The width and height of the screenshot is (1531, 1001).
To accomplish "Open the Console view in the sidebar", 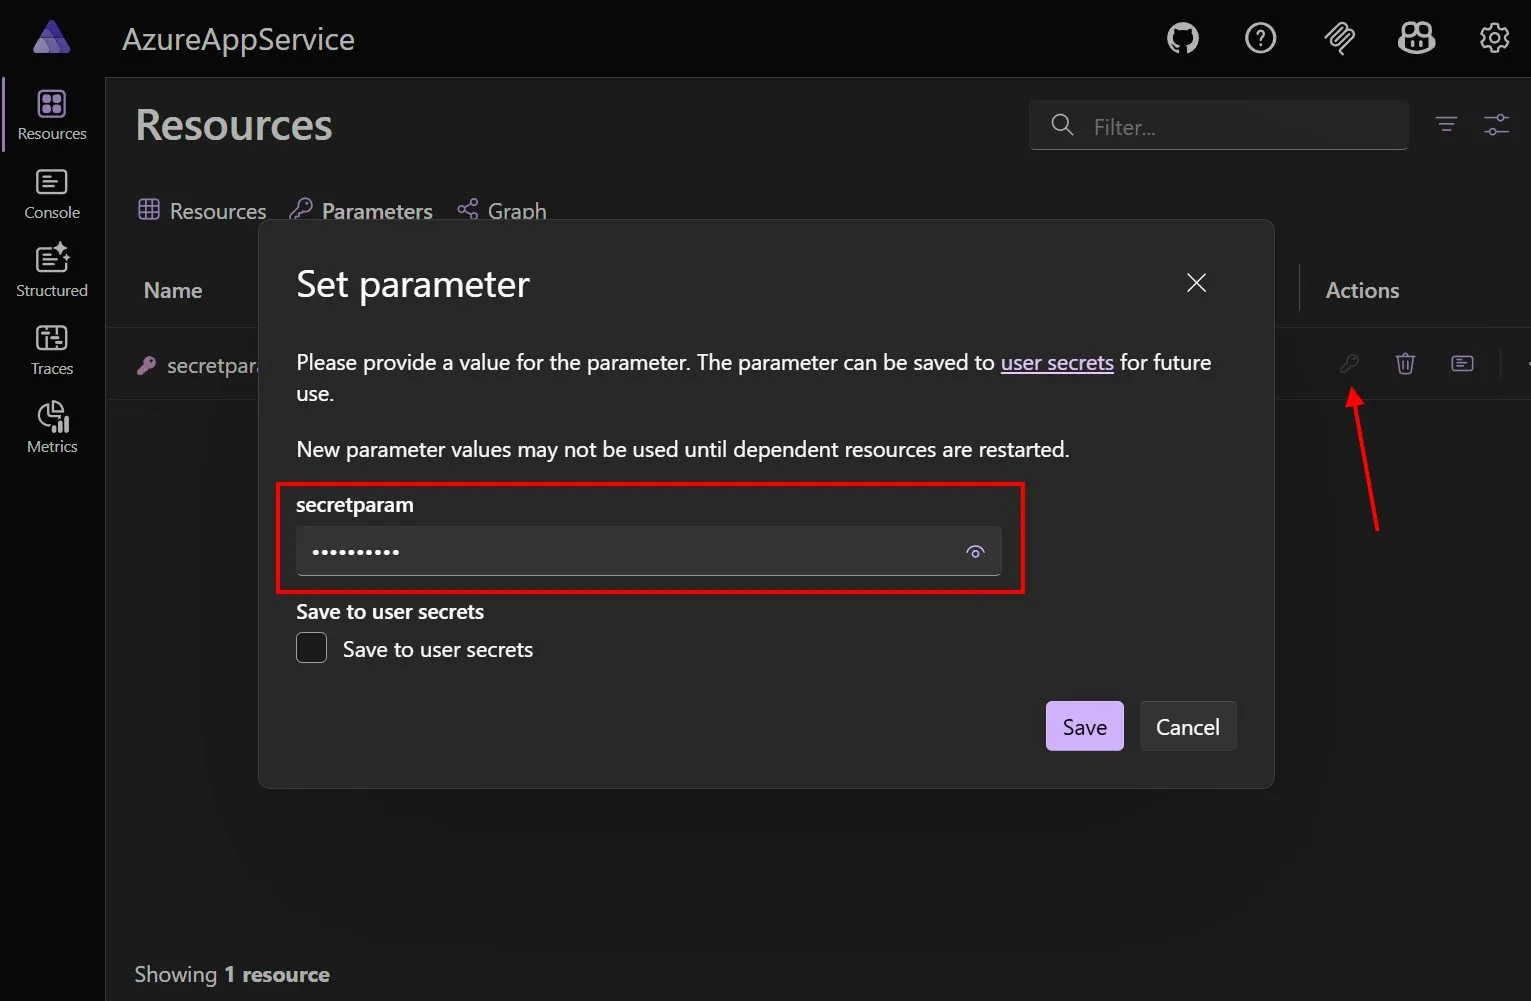I will tap(51, 193).
